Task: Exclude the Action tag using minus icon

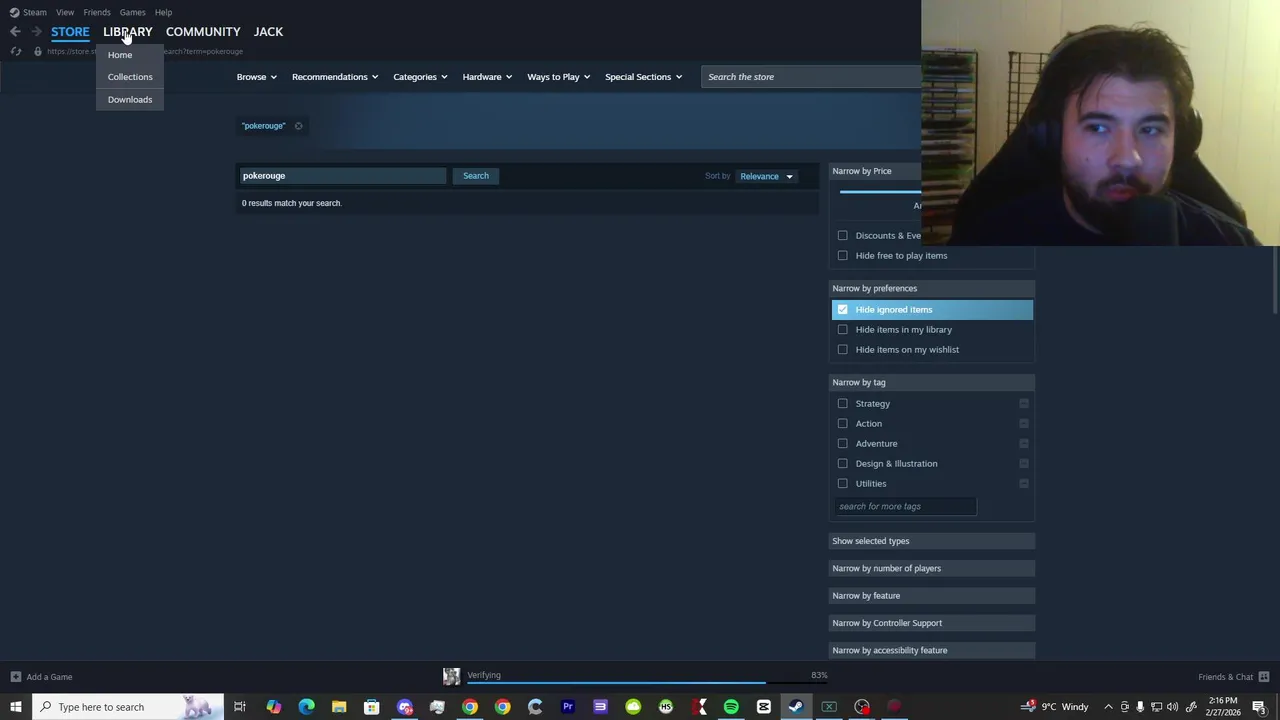Action: (x=1024, y=424)
